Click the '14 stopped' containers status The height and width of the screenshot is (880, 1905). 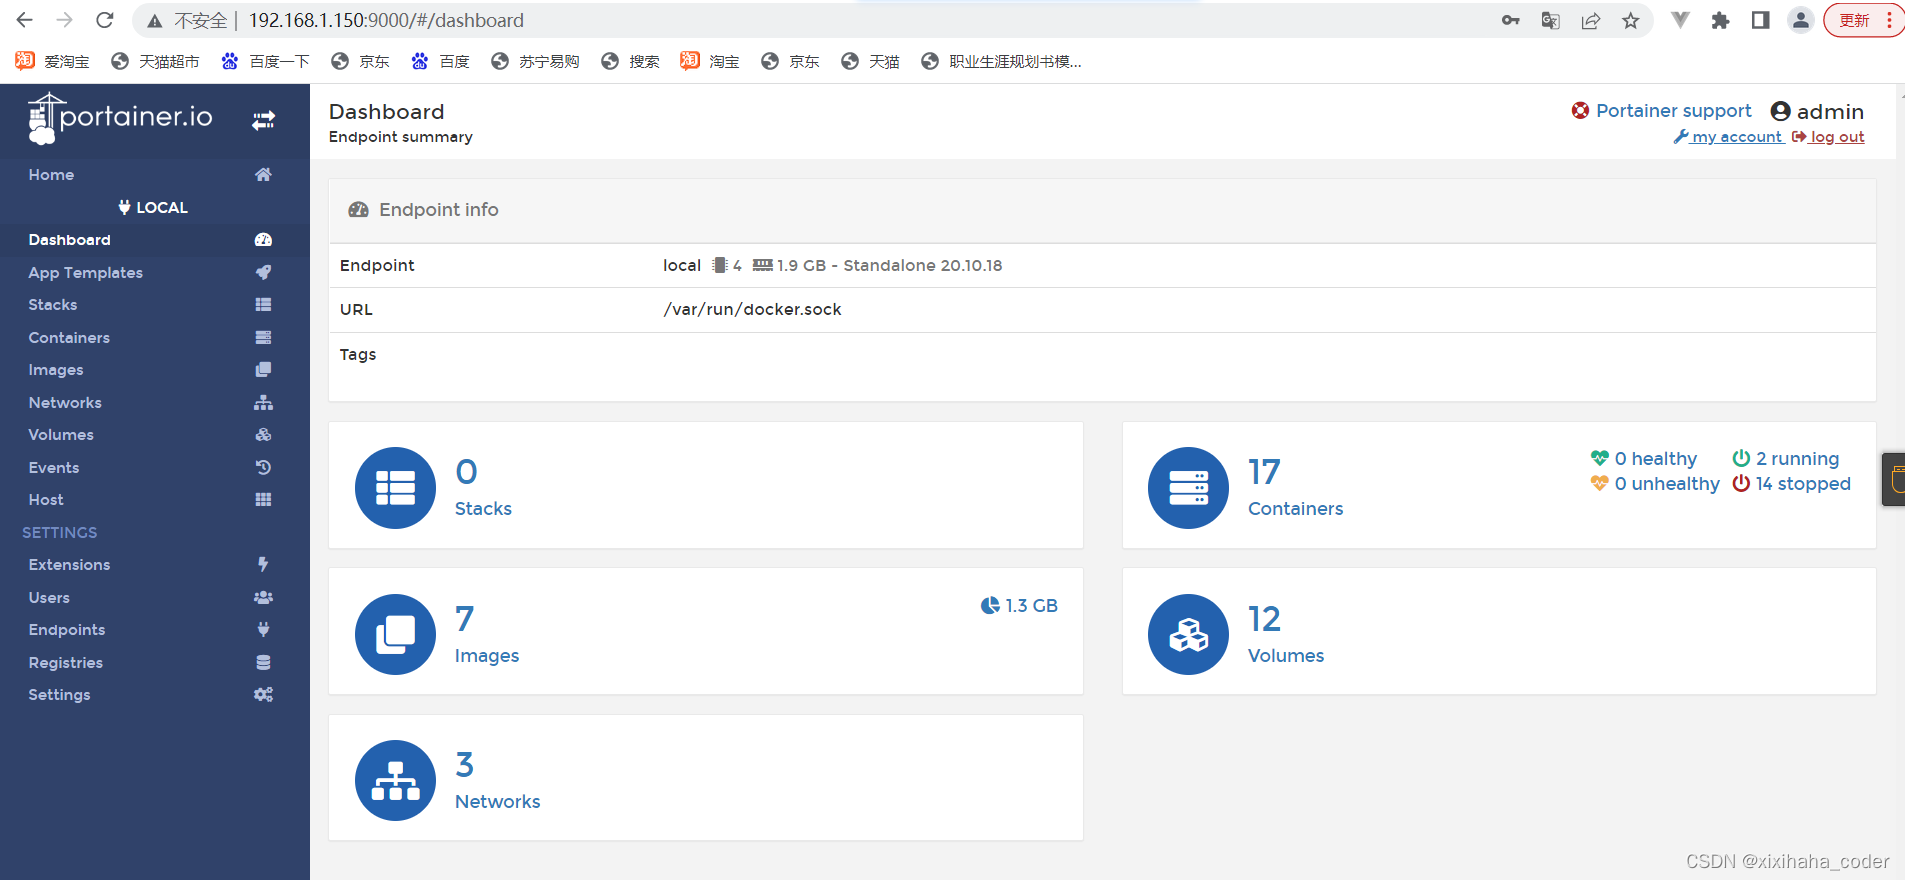point(1792,484)
